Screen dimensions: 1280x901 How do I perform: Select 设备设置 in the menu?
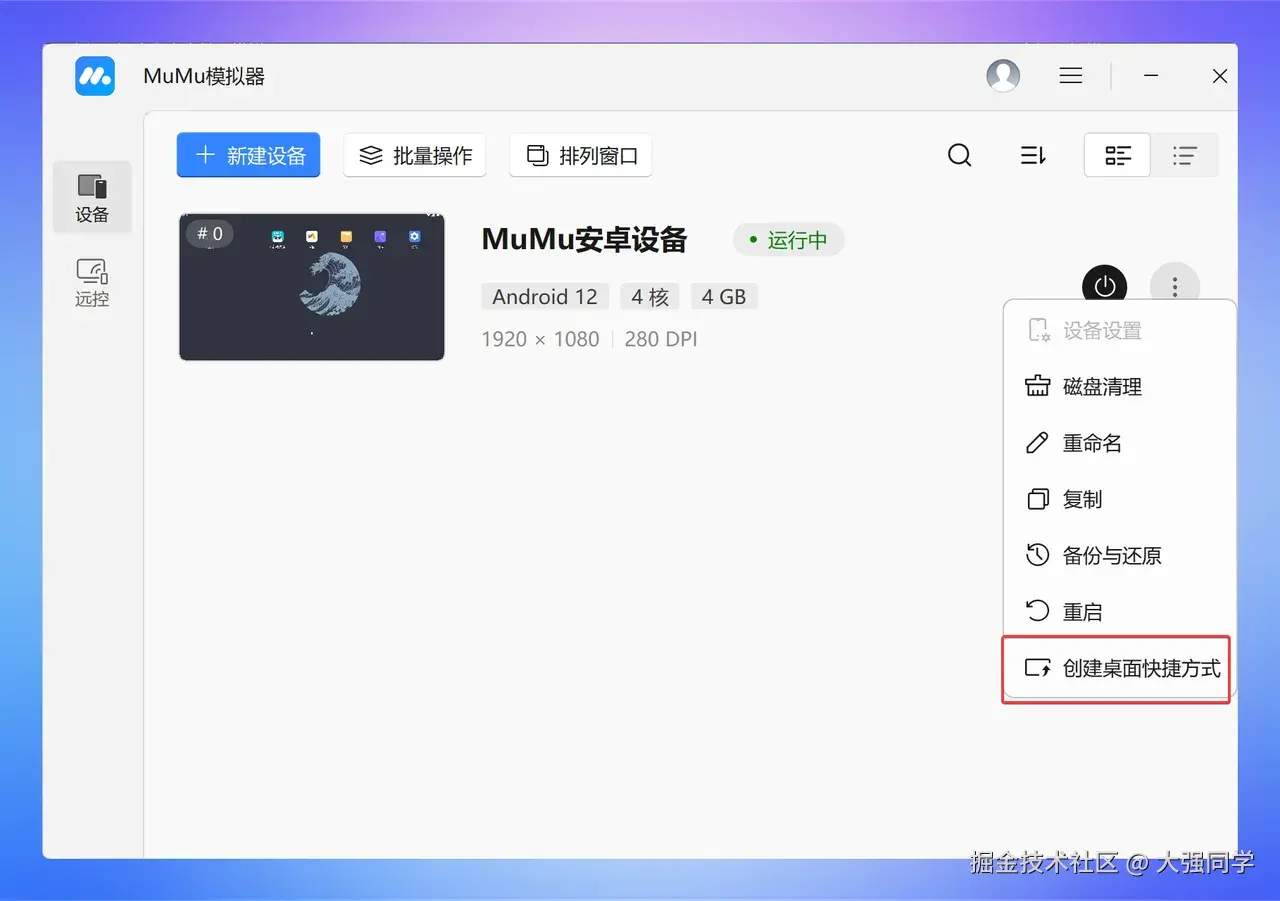pyautogui.click(x=1120, y=331)
